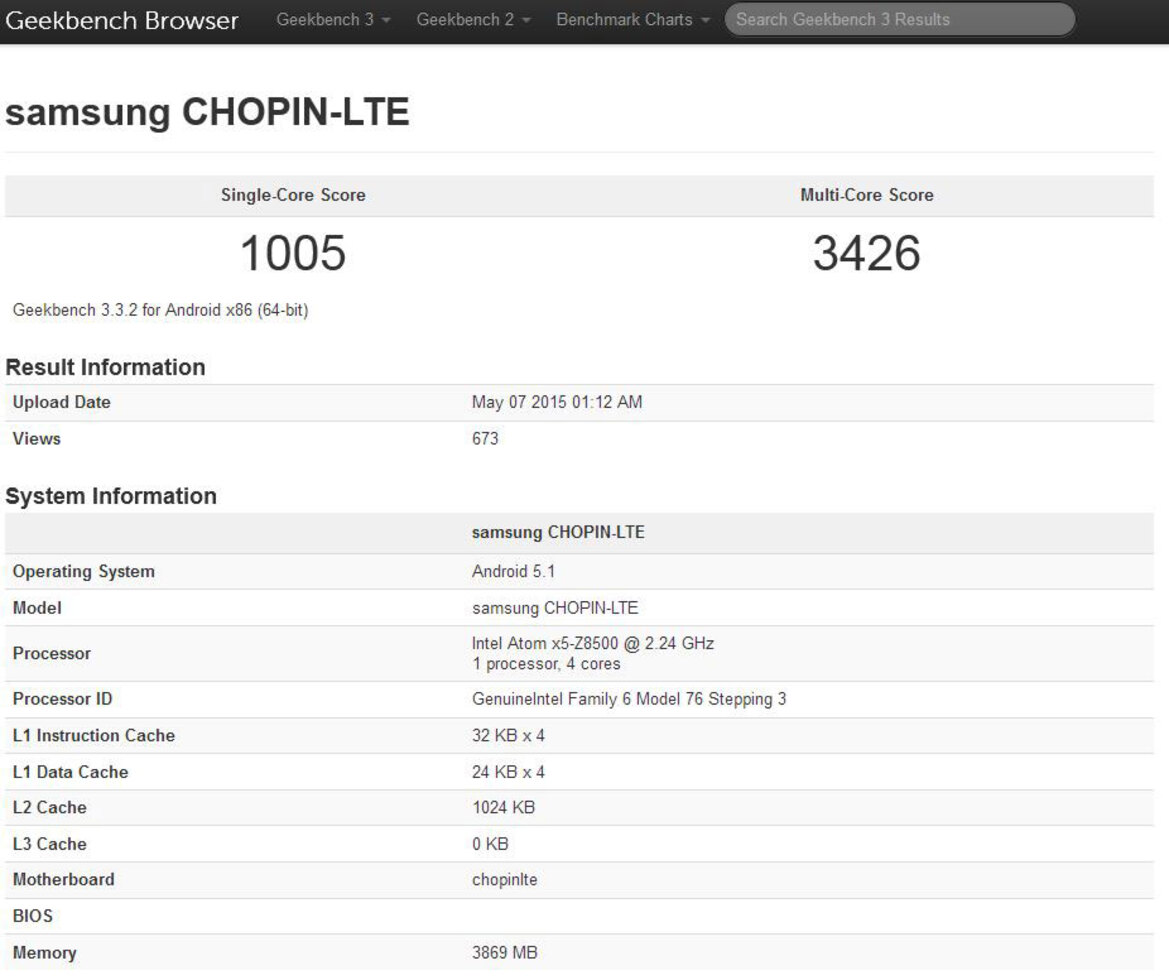Open the Benchmark Charts menu
The width and height of the screenshot is (1169, 980).
(x=633, y=20)
